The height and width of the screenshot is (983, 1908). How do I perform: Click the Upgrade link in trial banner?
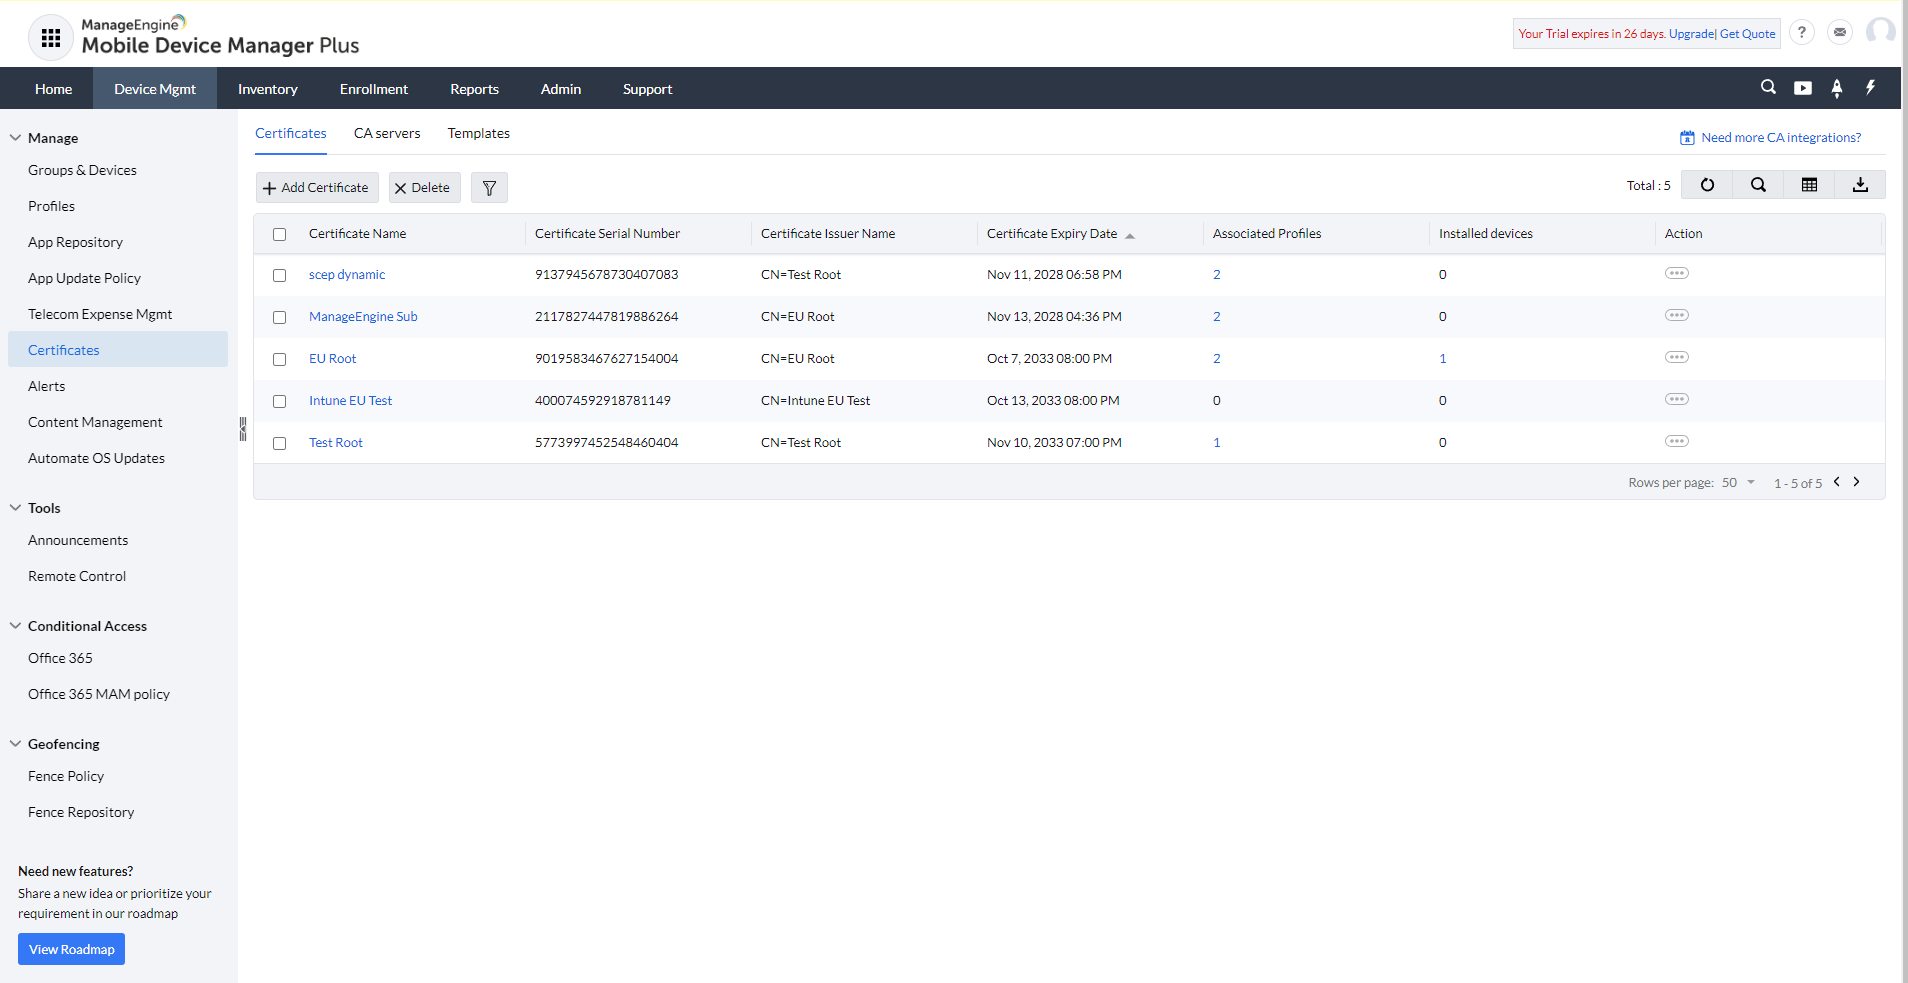(x=1692, y=34)
